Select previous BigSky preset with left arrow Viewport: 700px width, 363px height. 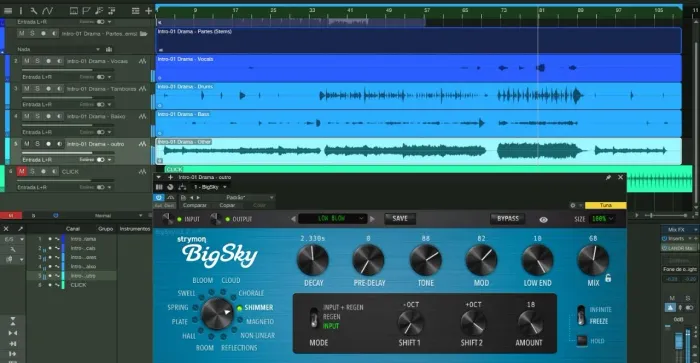coord(293,219)
